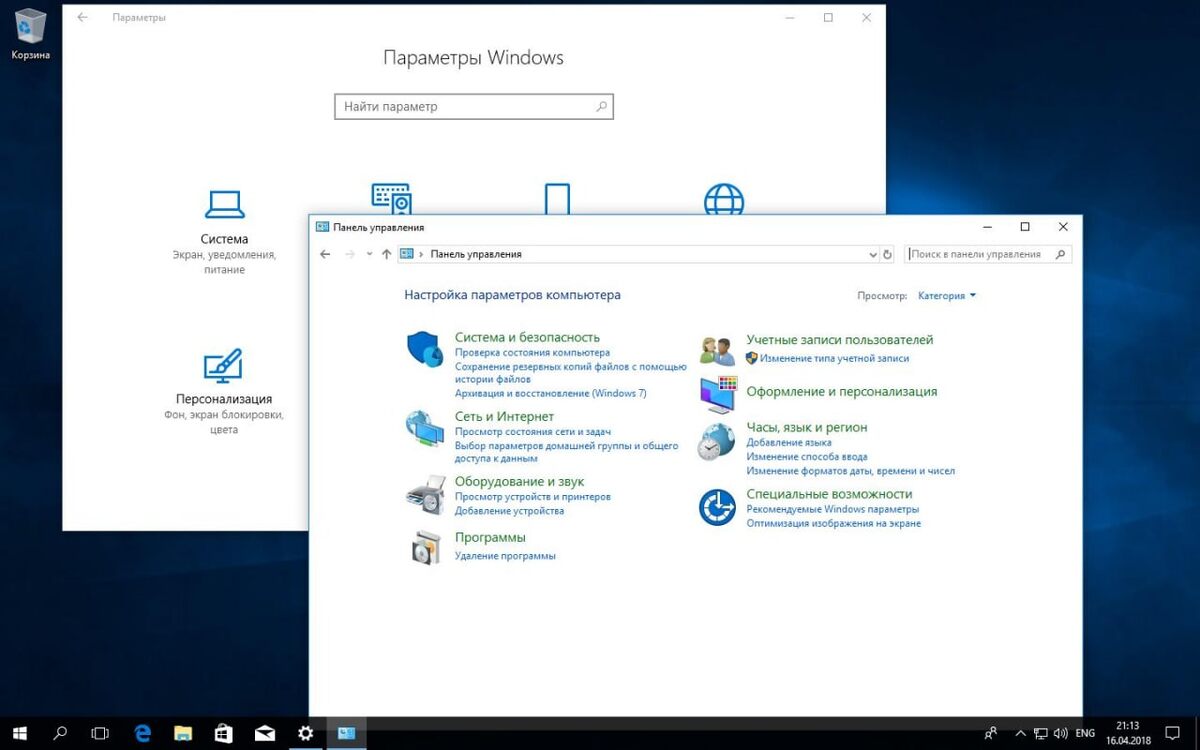Viewport: 1200px width, 750px height.
Task: Open the Учетные записи пользователей icon
Action: (x=717, y=351)
